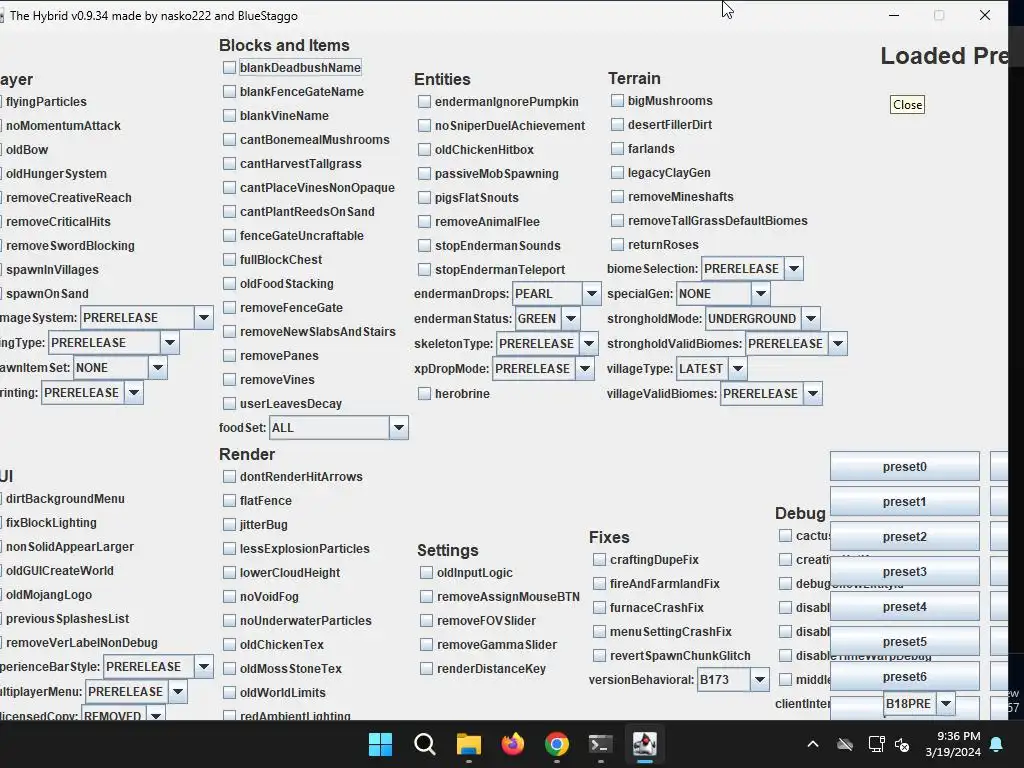Load preset1
Image resolution: width=1024 pixels, height=768 pixels.
904,502
